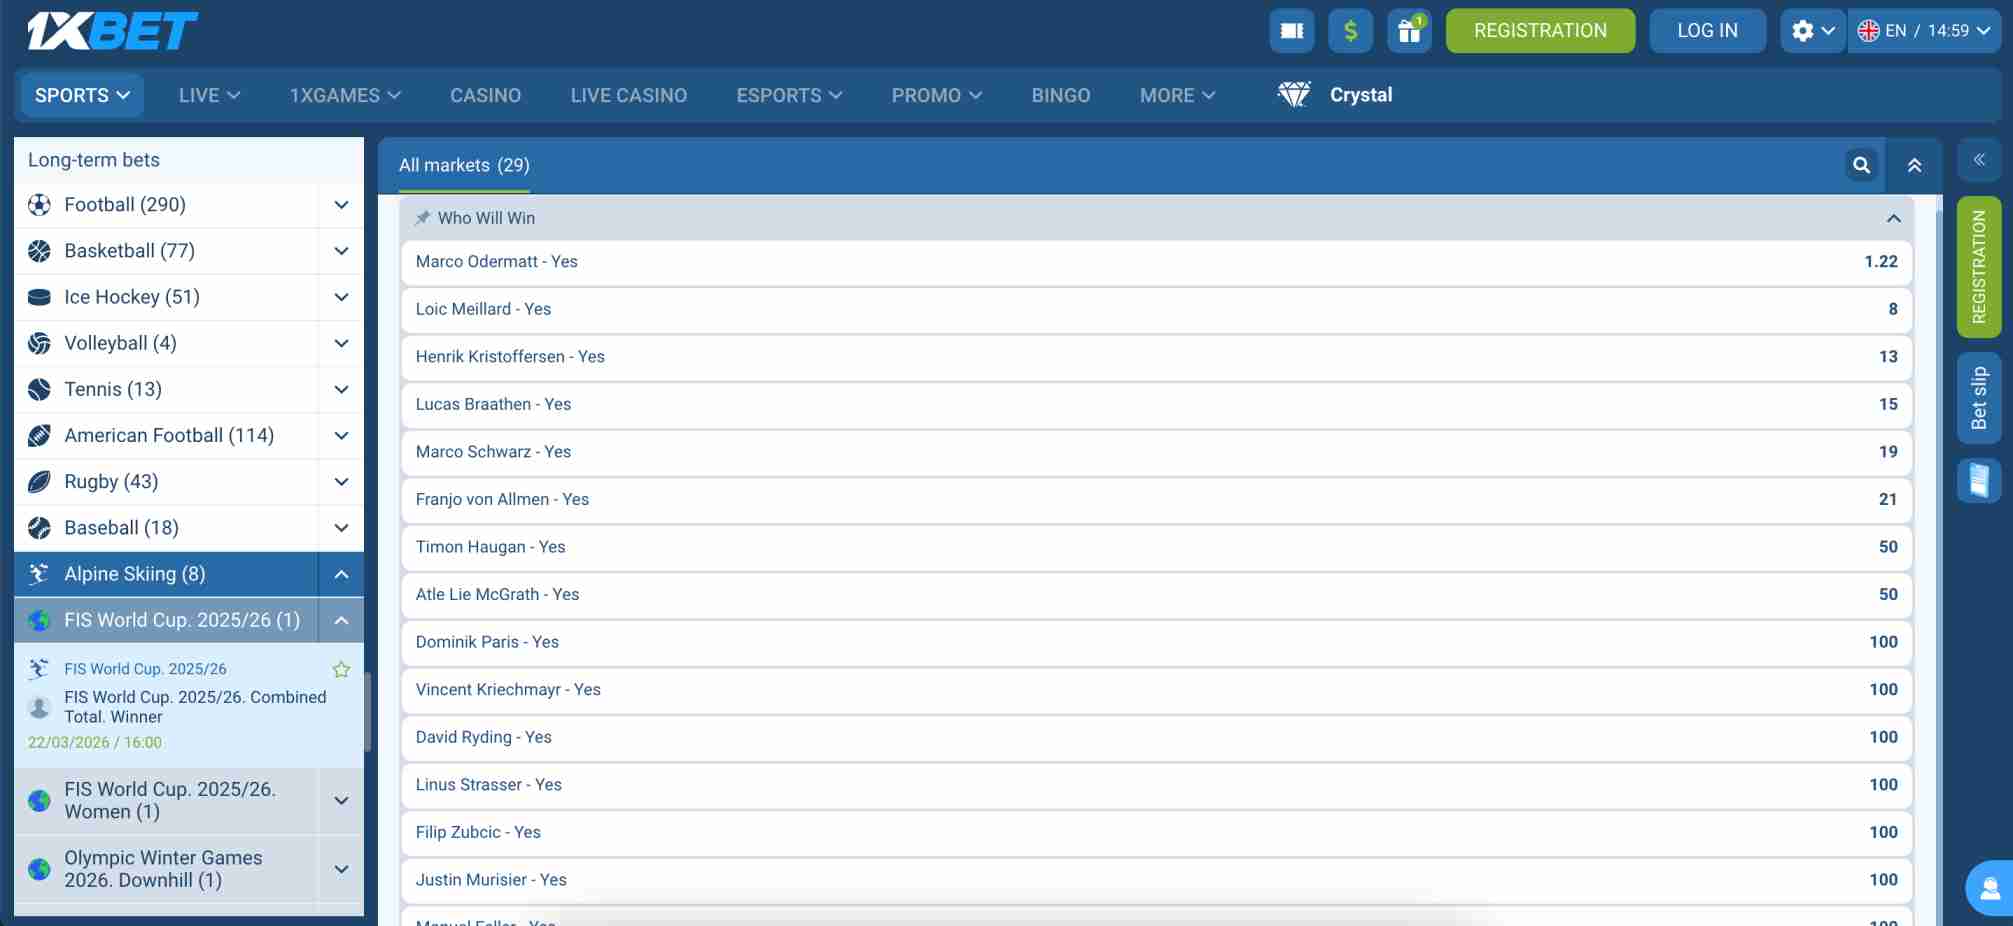Open the dollar payments icon
This screenshot has height=926, width=2013.
[1350, 31]
